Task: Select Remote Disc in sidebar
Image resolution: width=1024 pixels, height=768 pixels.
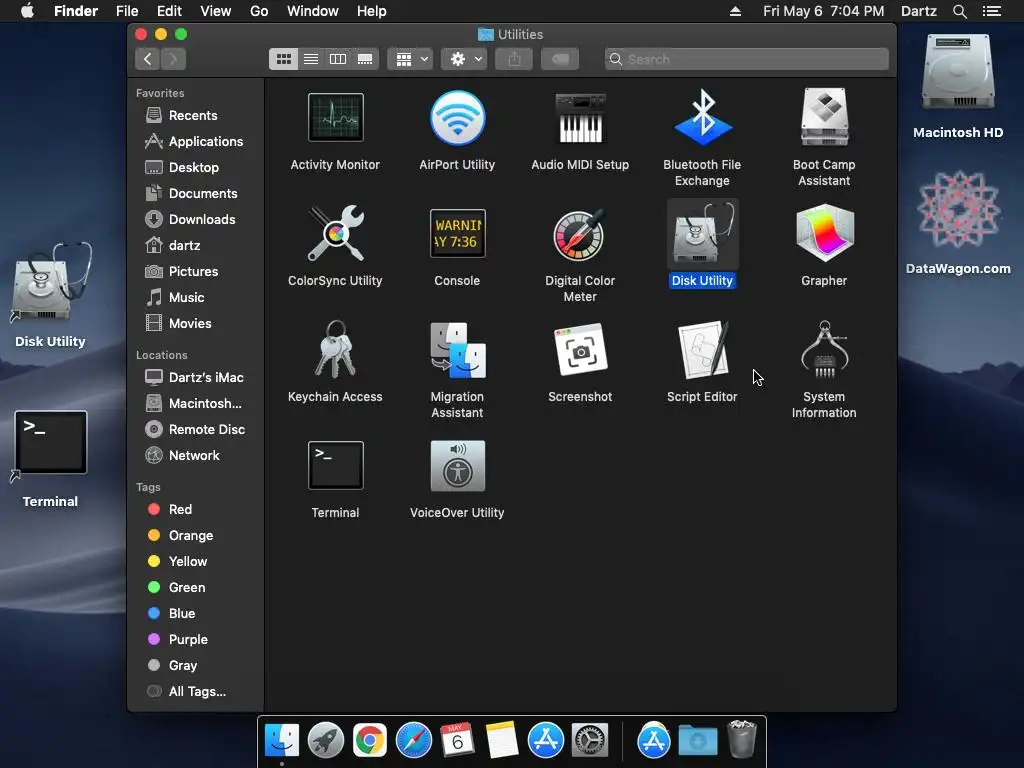Action: pos(195,430)
